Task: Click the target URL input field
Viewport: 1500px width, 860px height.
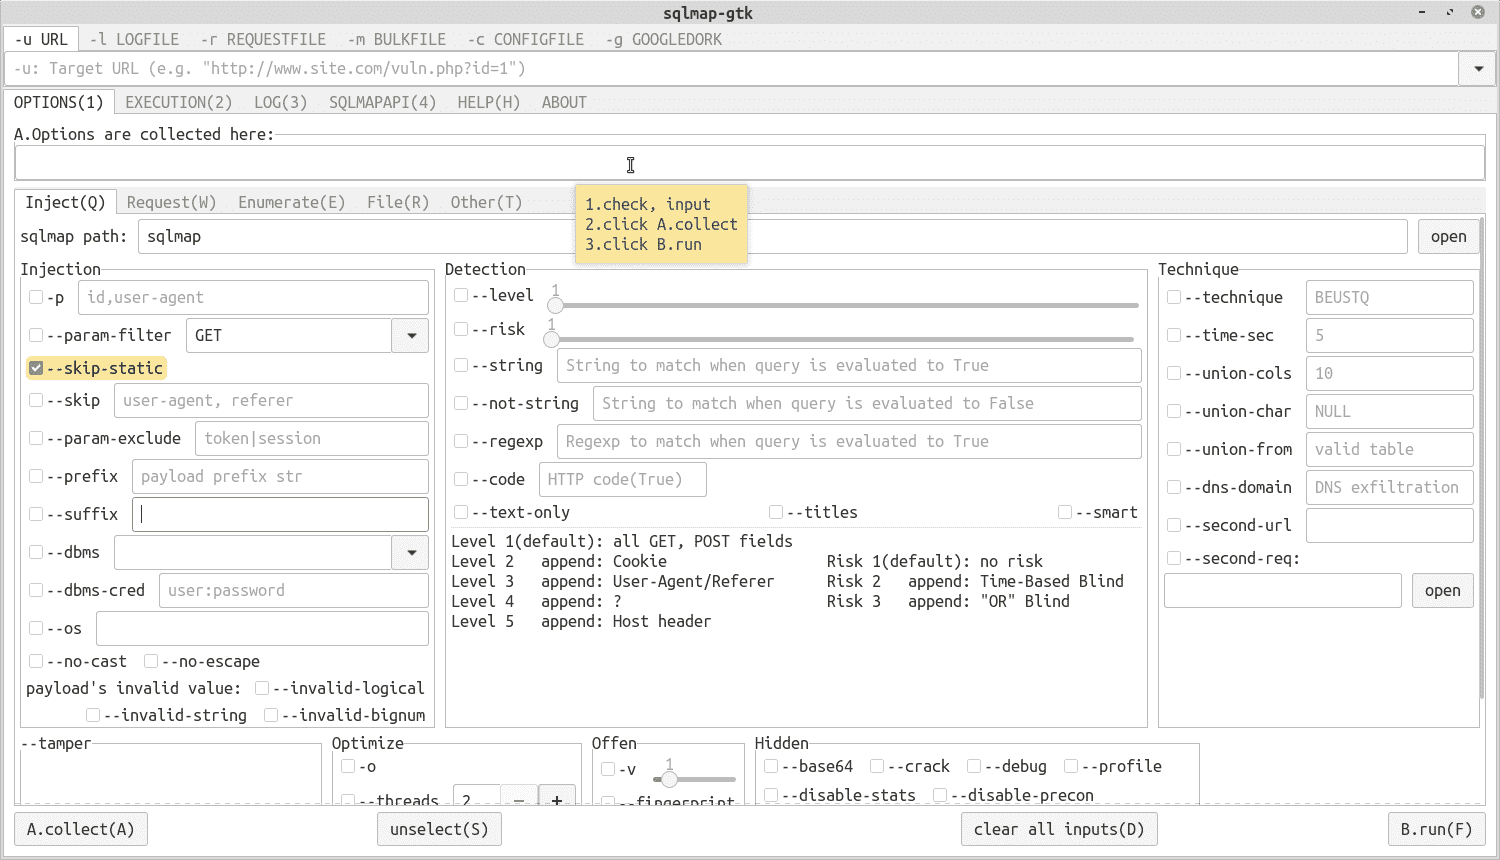Action: pyautogui.click(x=700, y=69)
